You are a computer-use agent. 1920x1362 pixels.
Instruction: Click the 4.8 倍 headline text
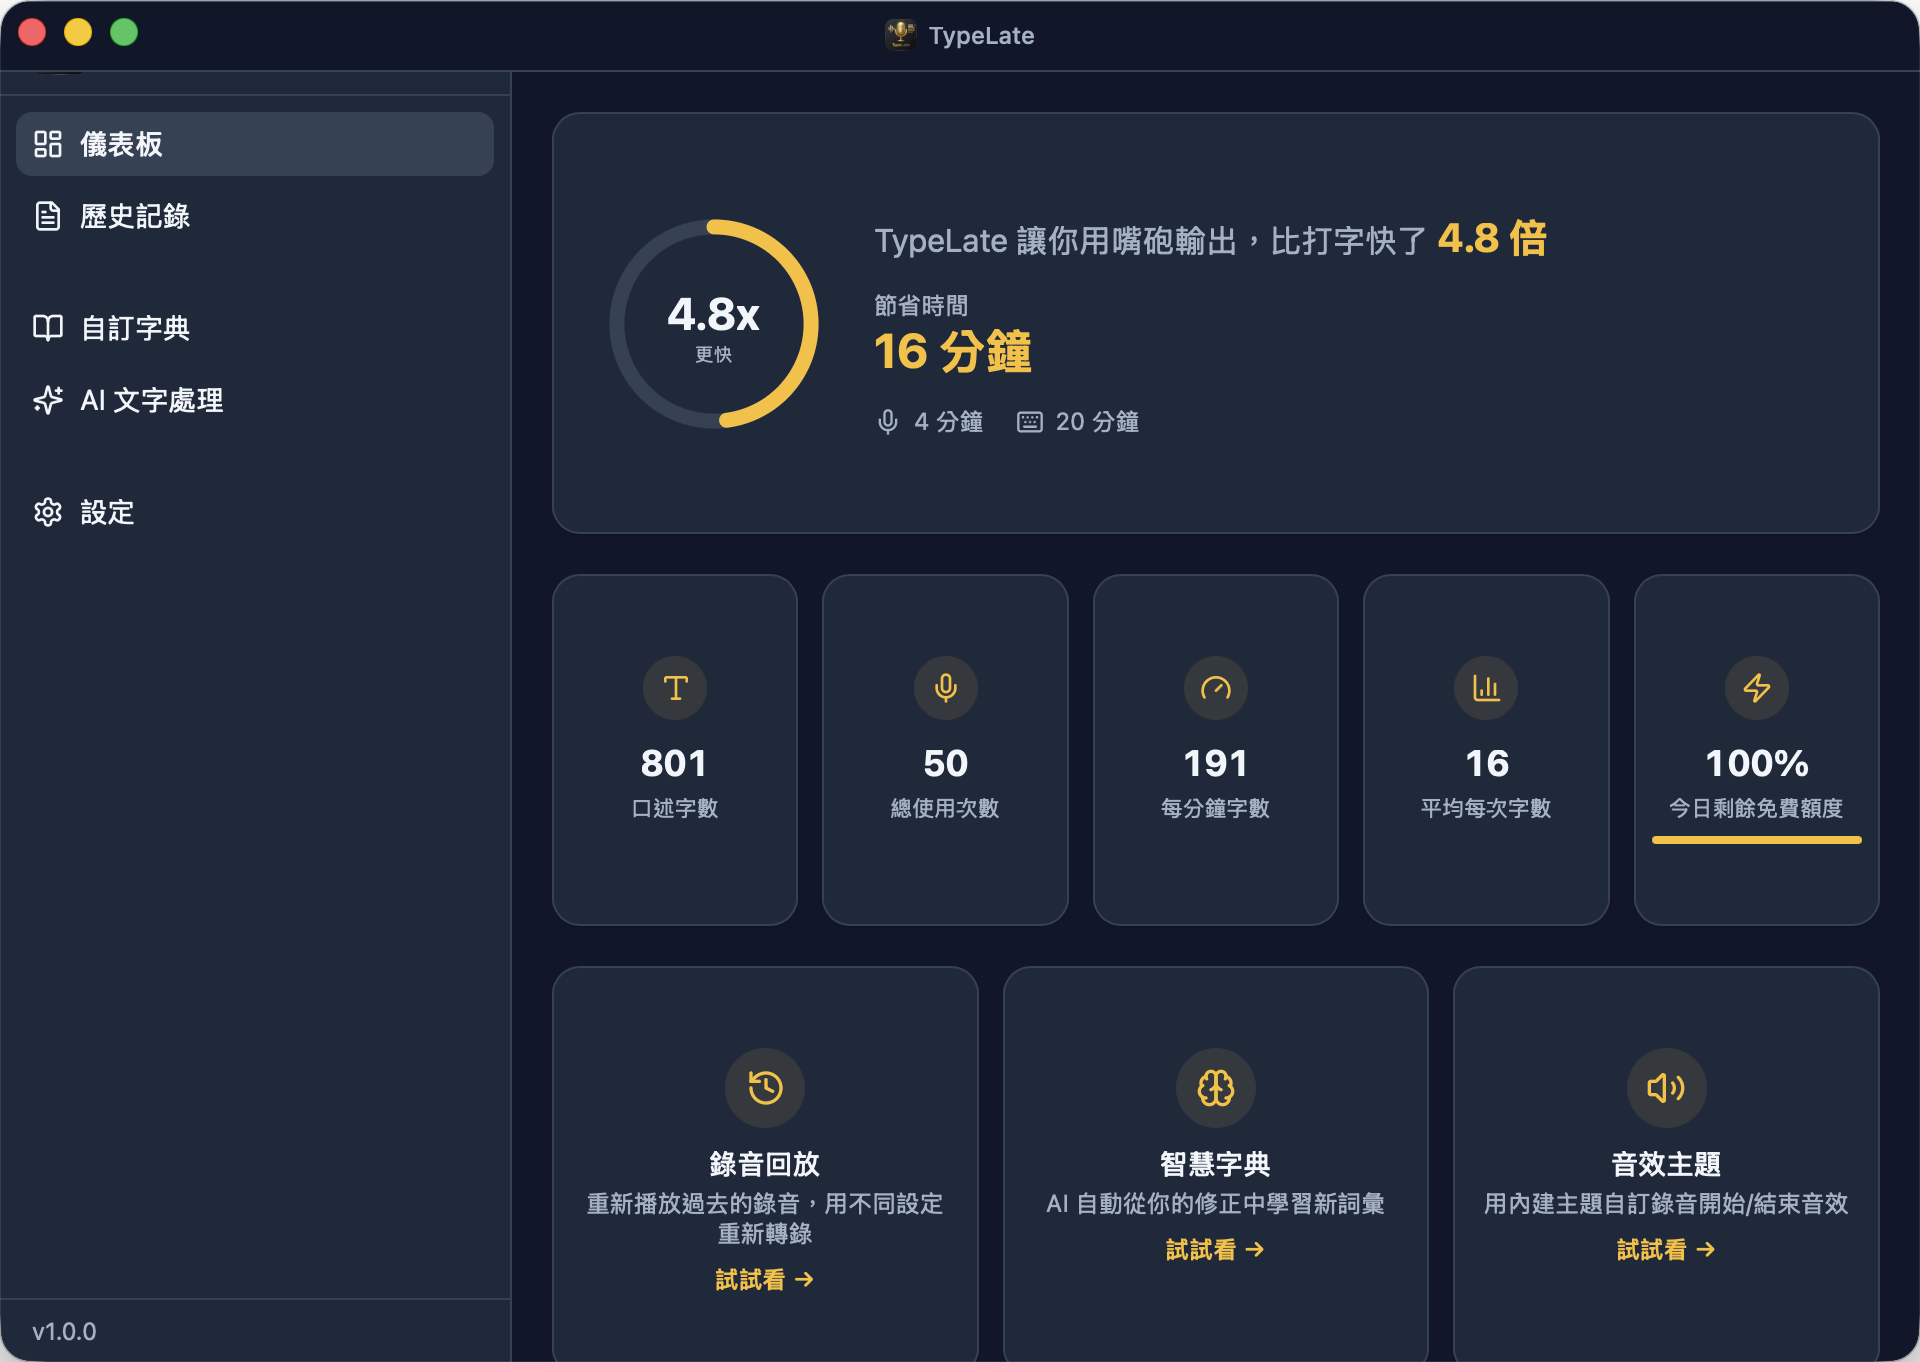pyautogui.click(x=1492, y=239)
